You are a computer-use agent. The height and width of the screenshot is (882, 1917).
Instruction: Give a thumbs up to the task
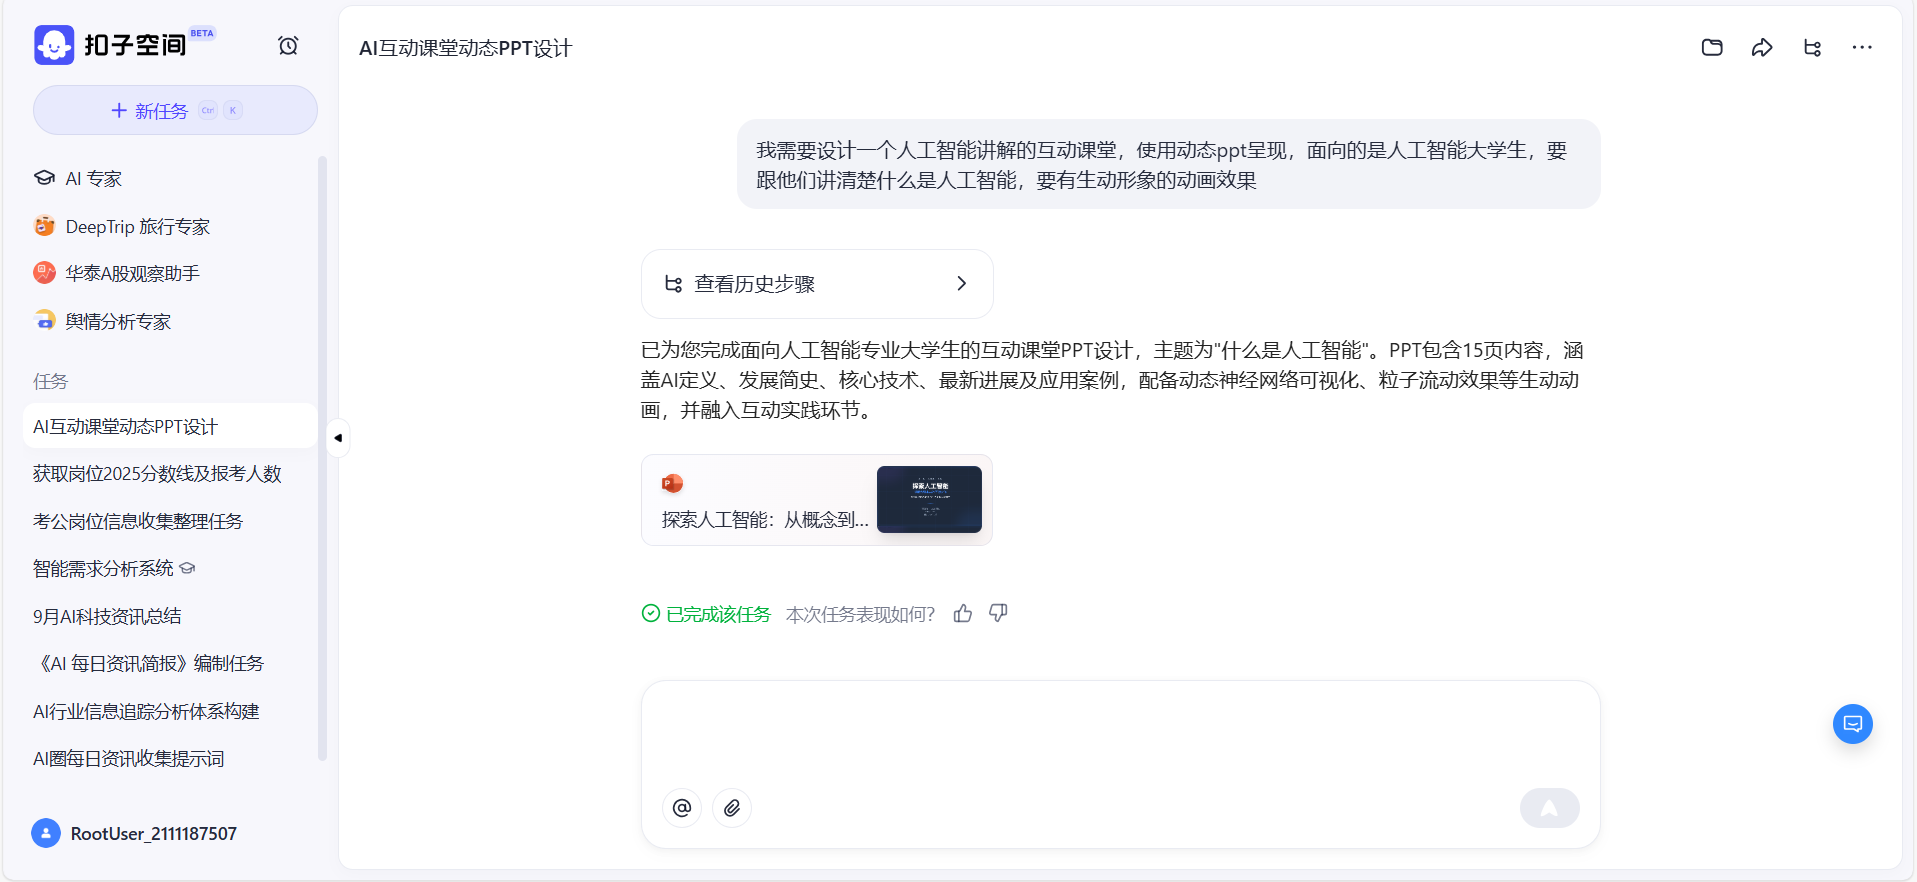pos(963,614)
